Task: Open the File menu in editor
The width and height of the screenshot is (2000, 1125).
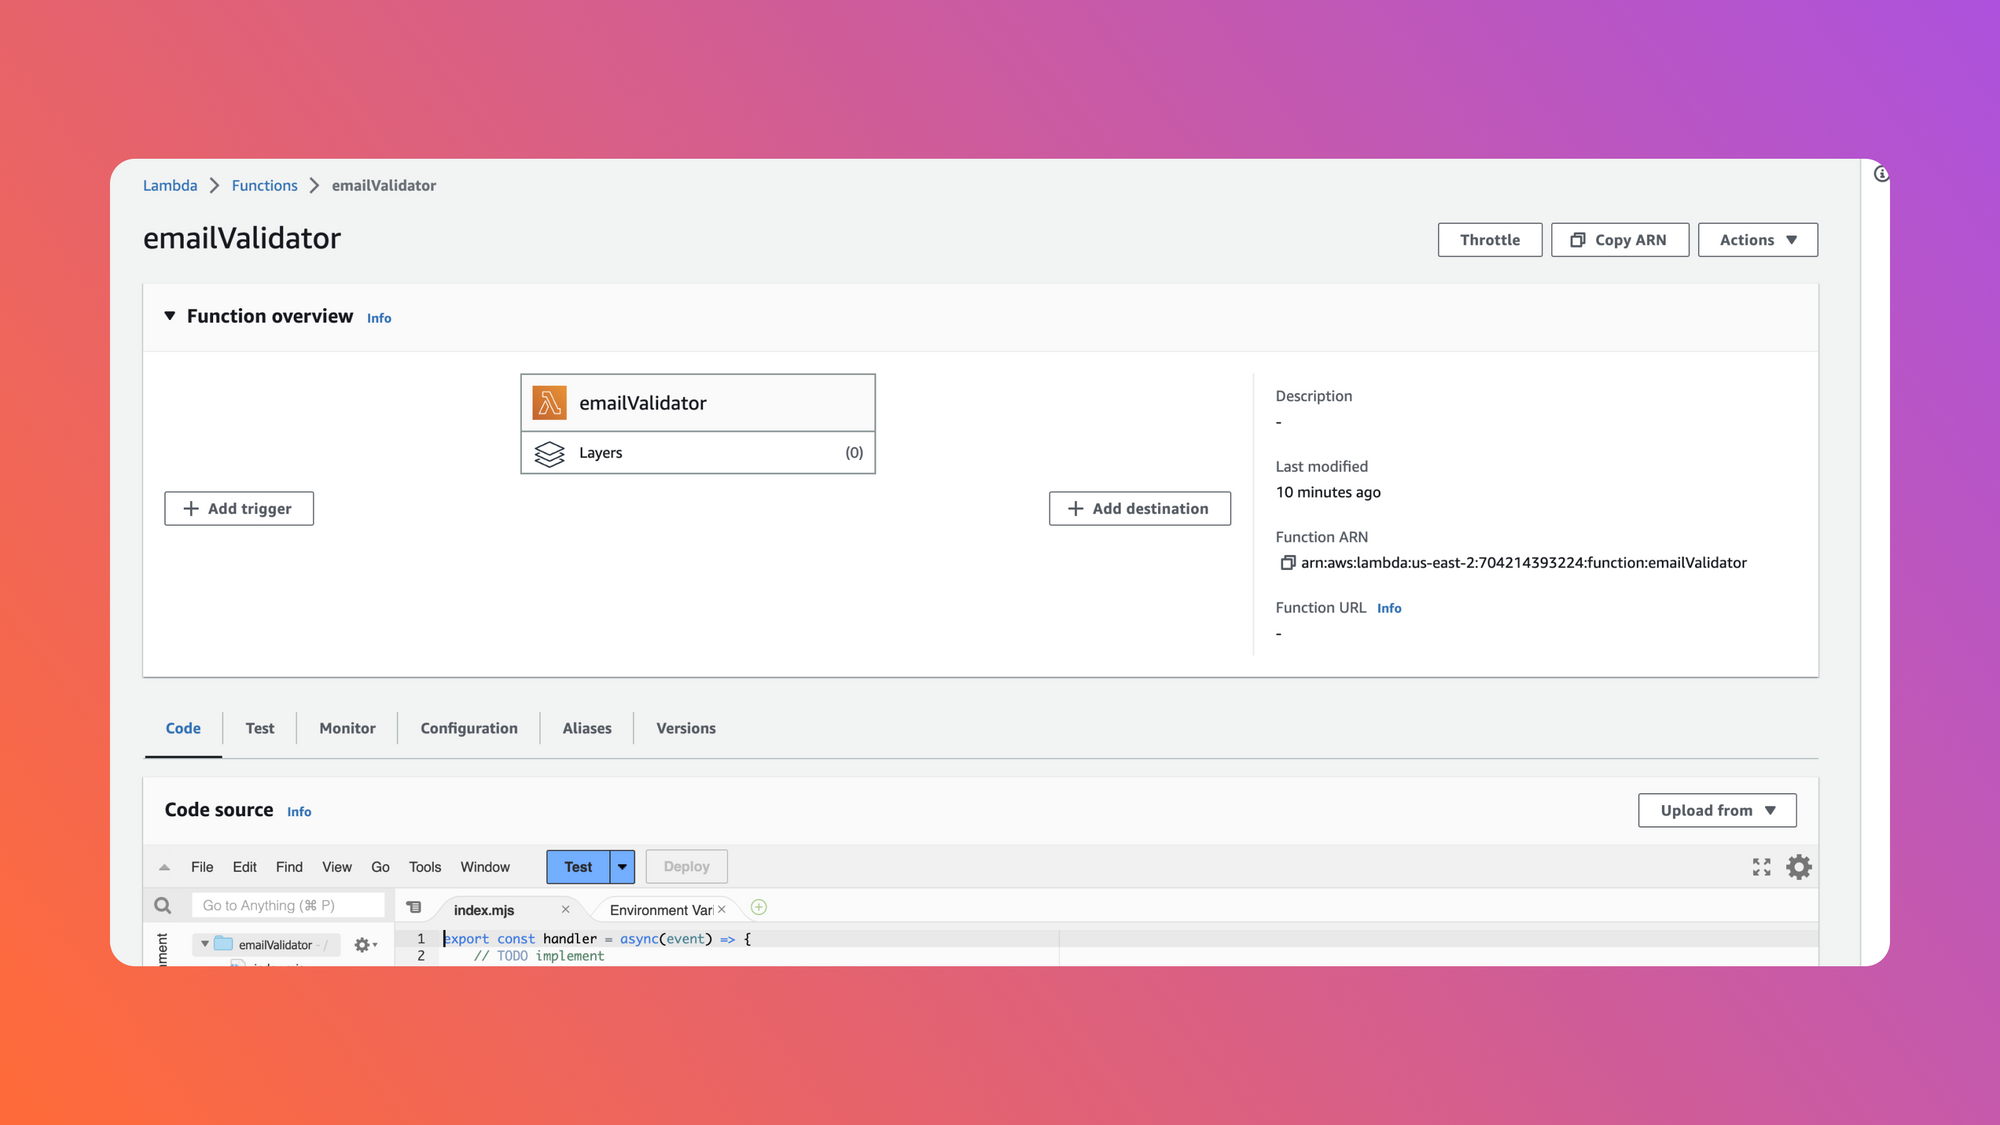Action: pyautogui.click(x=202, y=867)
